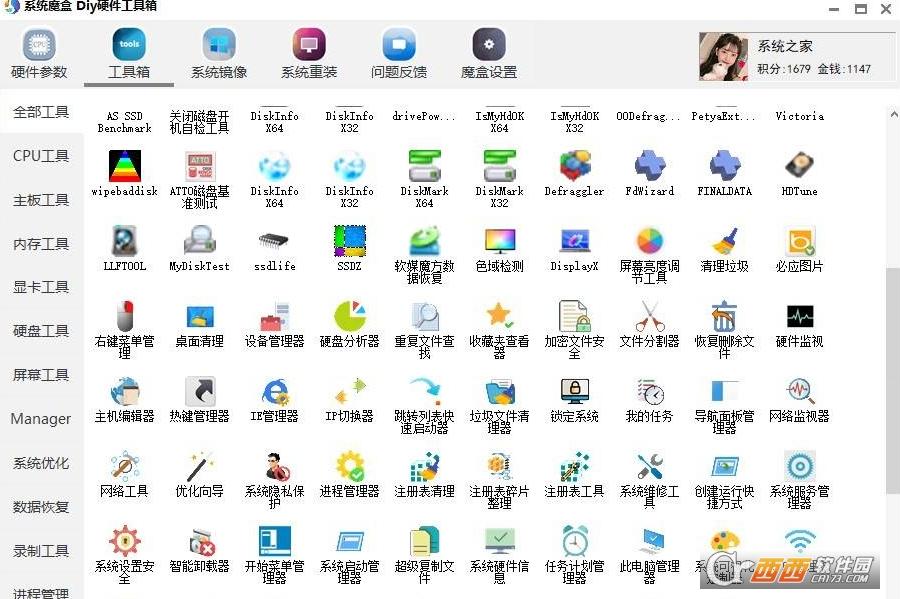Select 录制工具 sidebar category

41,551
